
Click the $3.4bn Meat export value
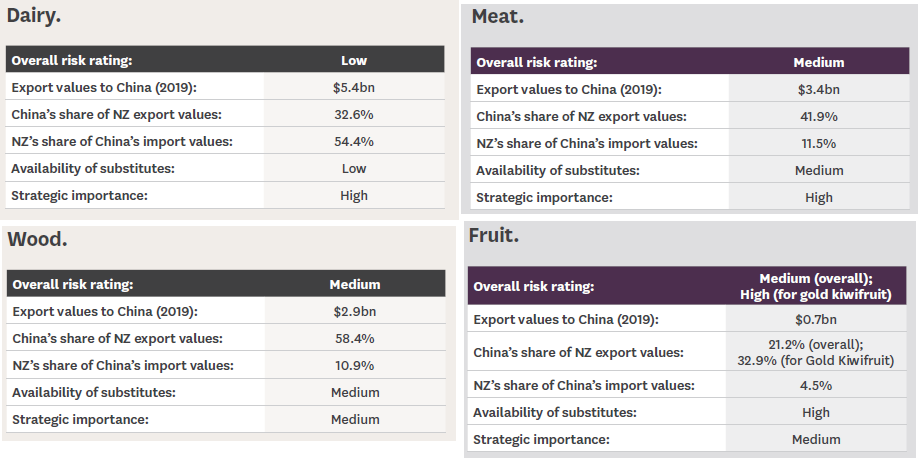coord(818,89)
